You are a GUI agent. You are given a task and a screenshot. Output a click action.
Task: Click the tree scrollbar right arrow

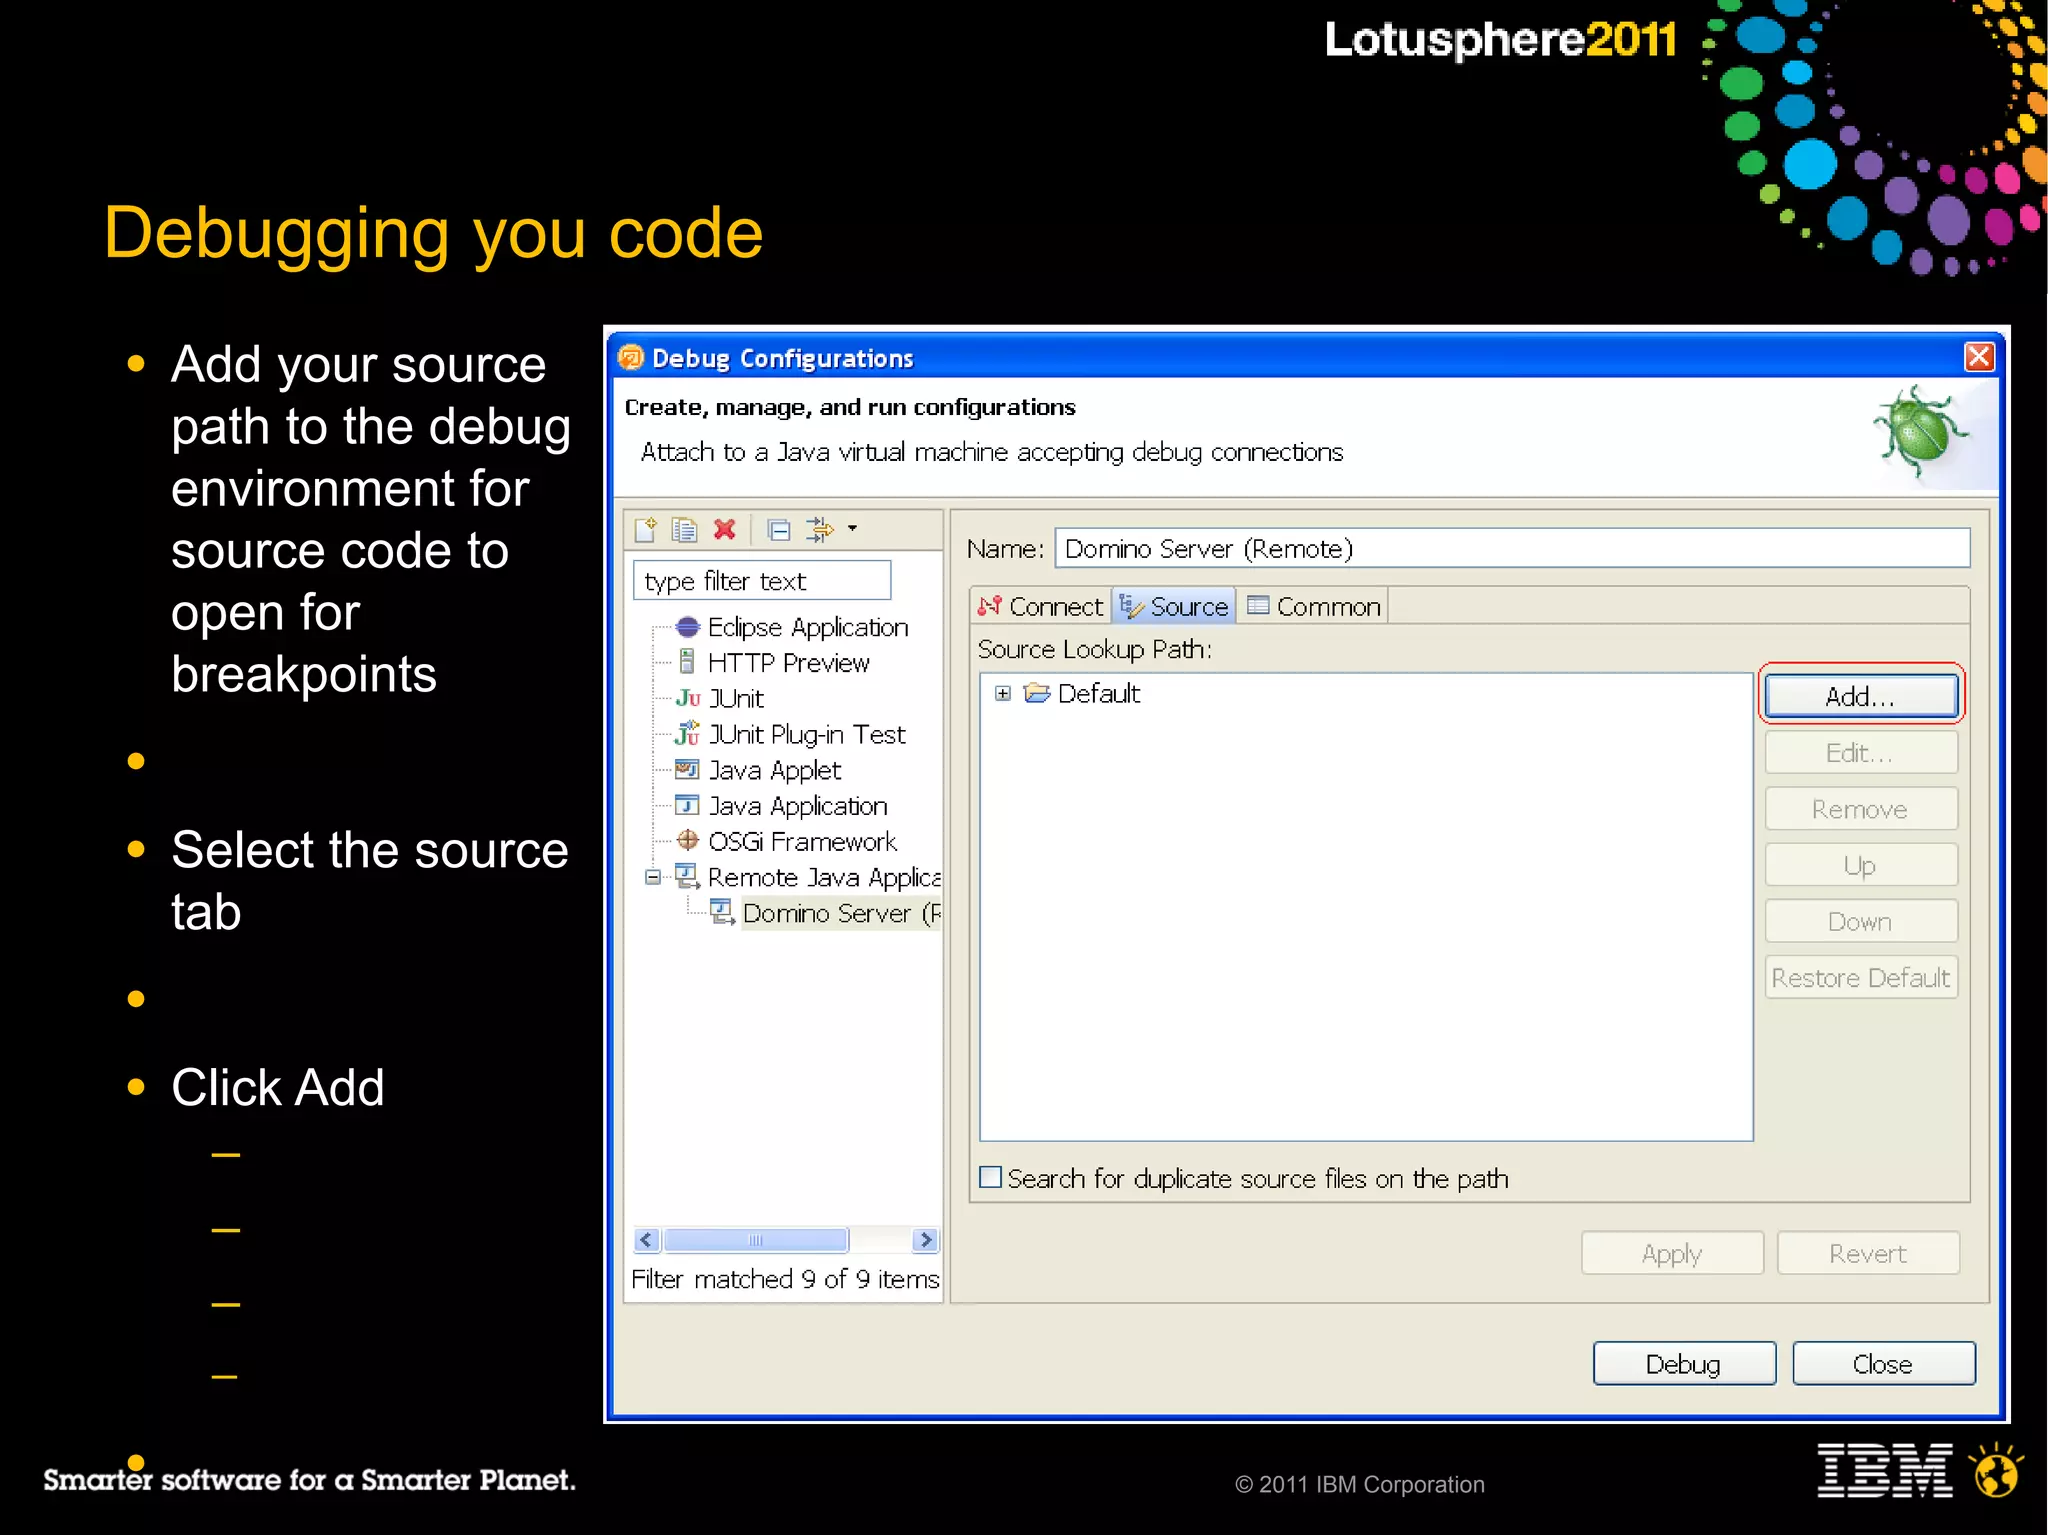click(x=926, y=1240)
